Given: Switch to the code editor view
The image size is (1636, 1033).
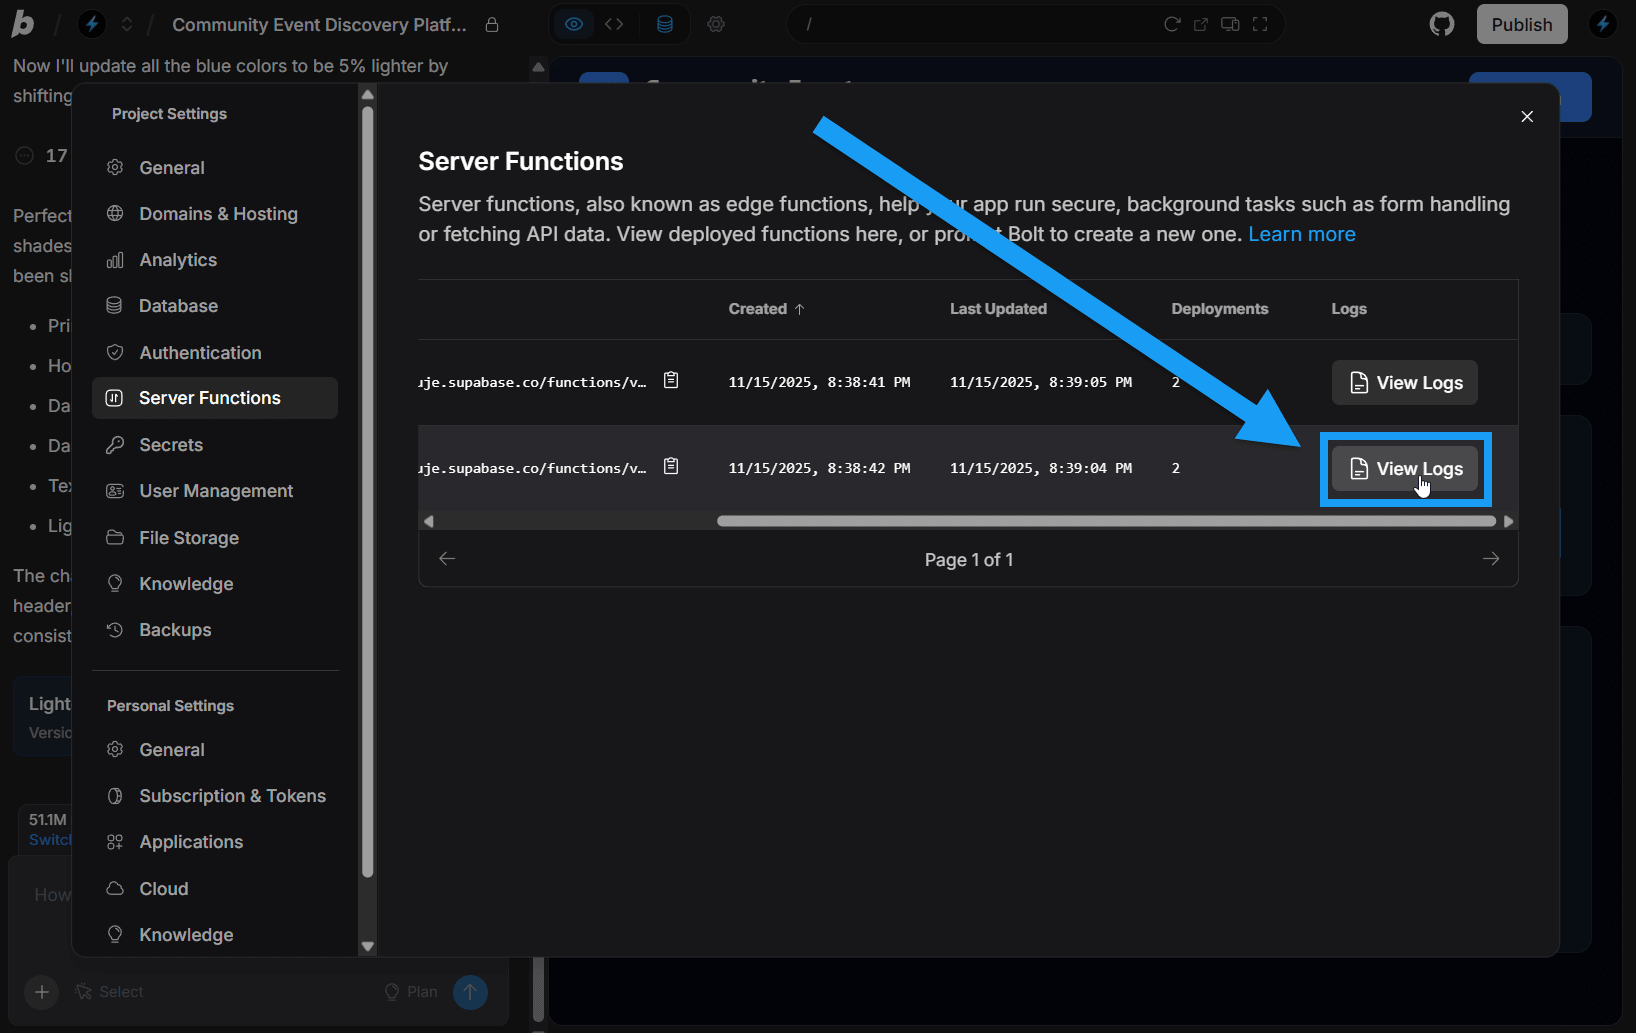Looking at the screenshot, I should 613,24.
